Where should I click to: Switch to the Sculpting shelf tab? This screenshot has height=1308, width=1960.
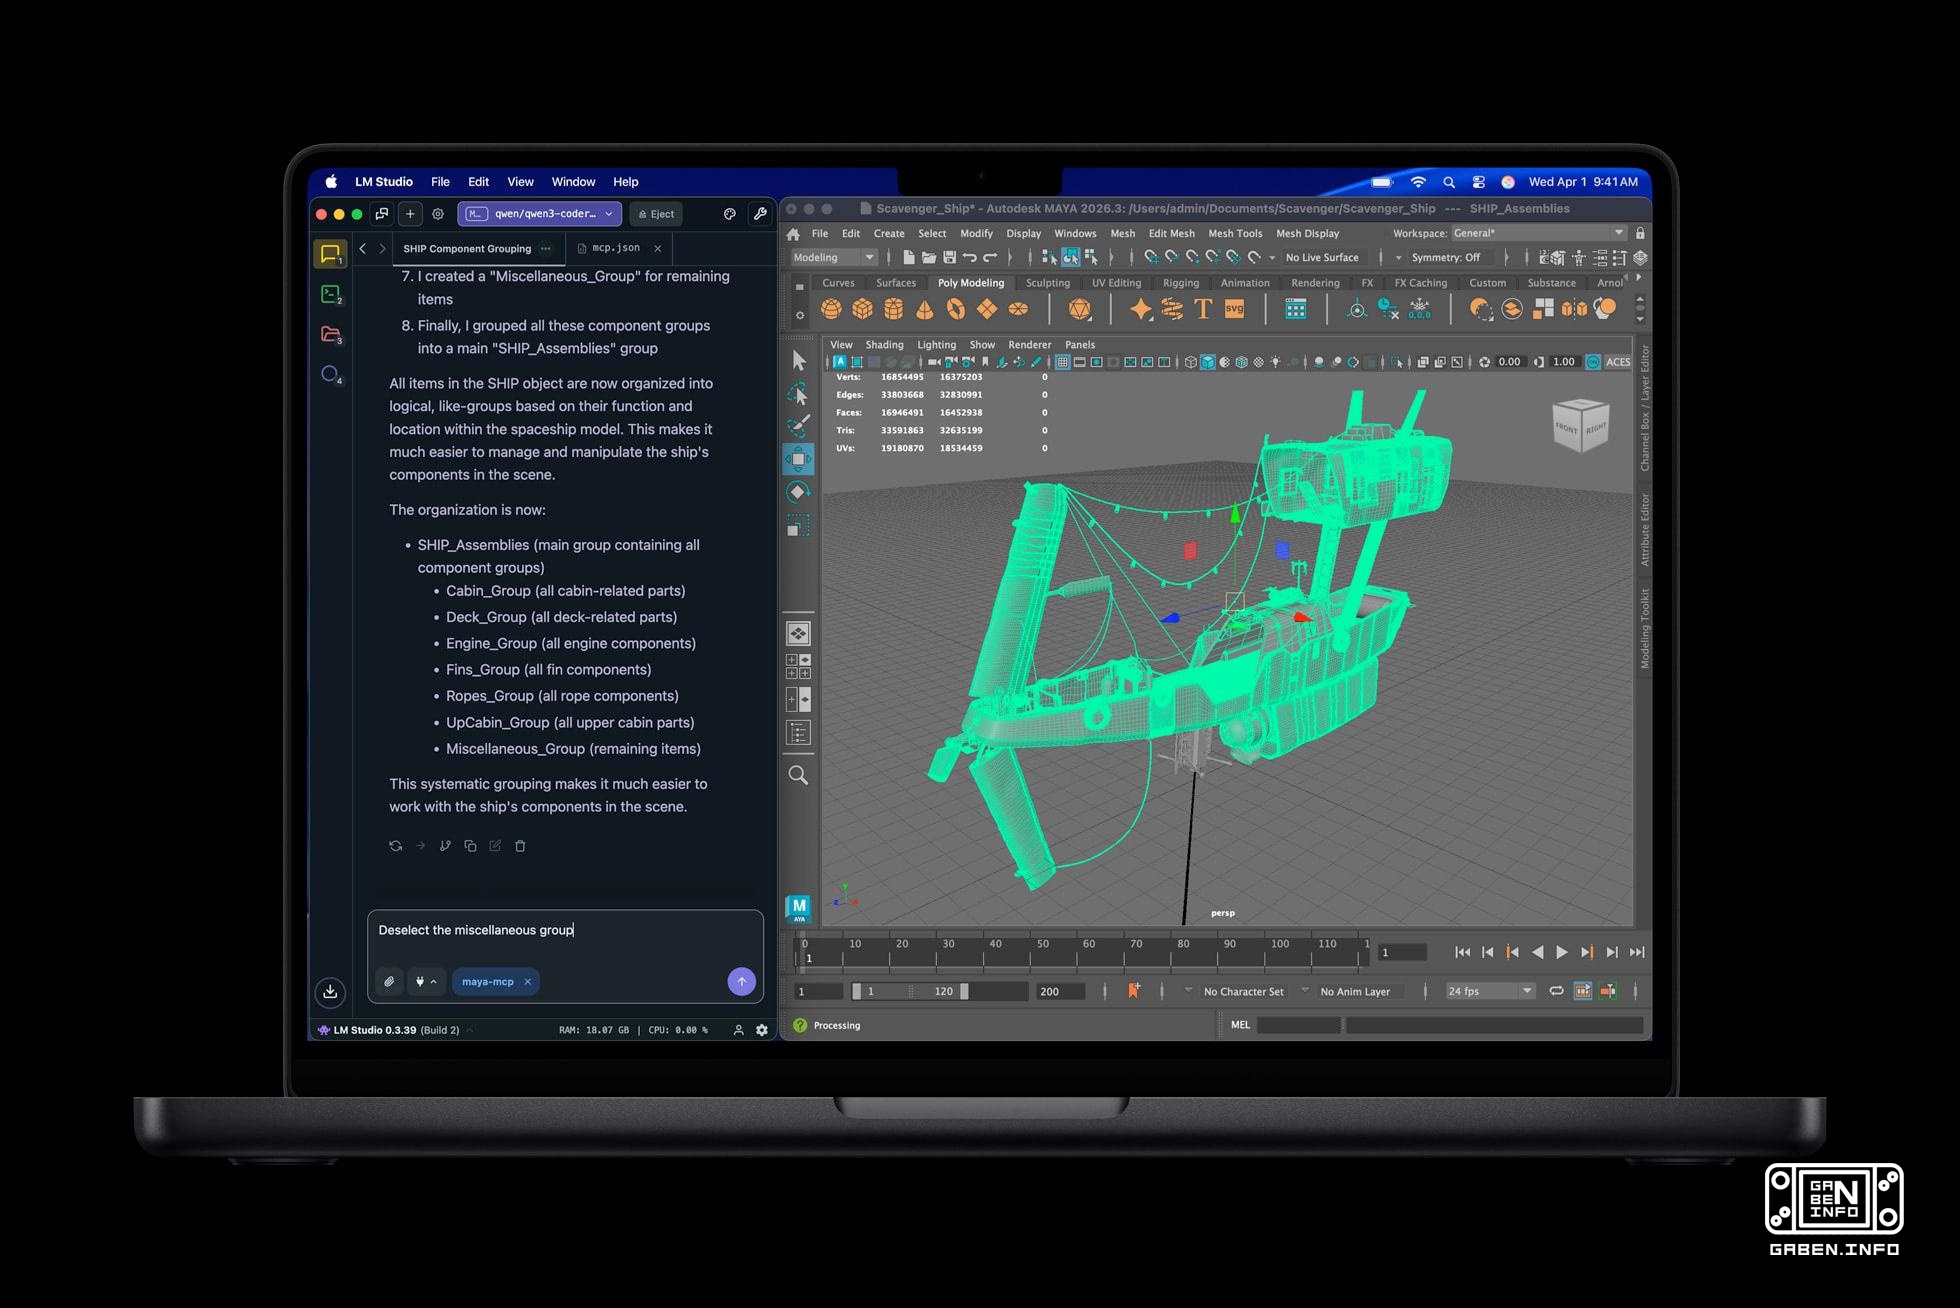point(1047,283)
